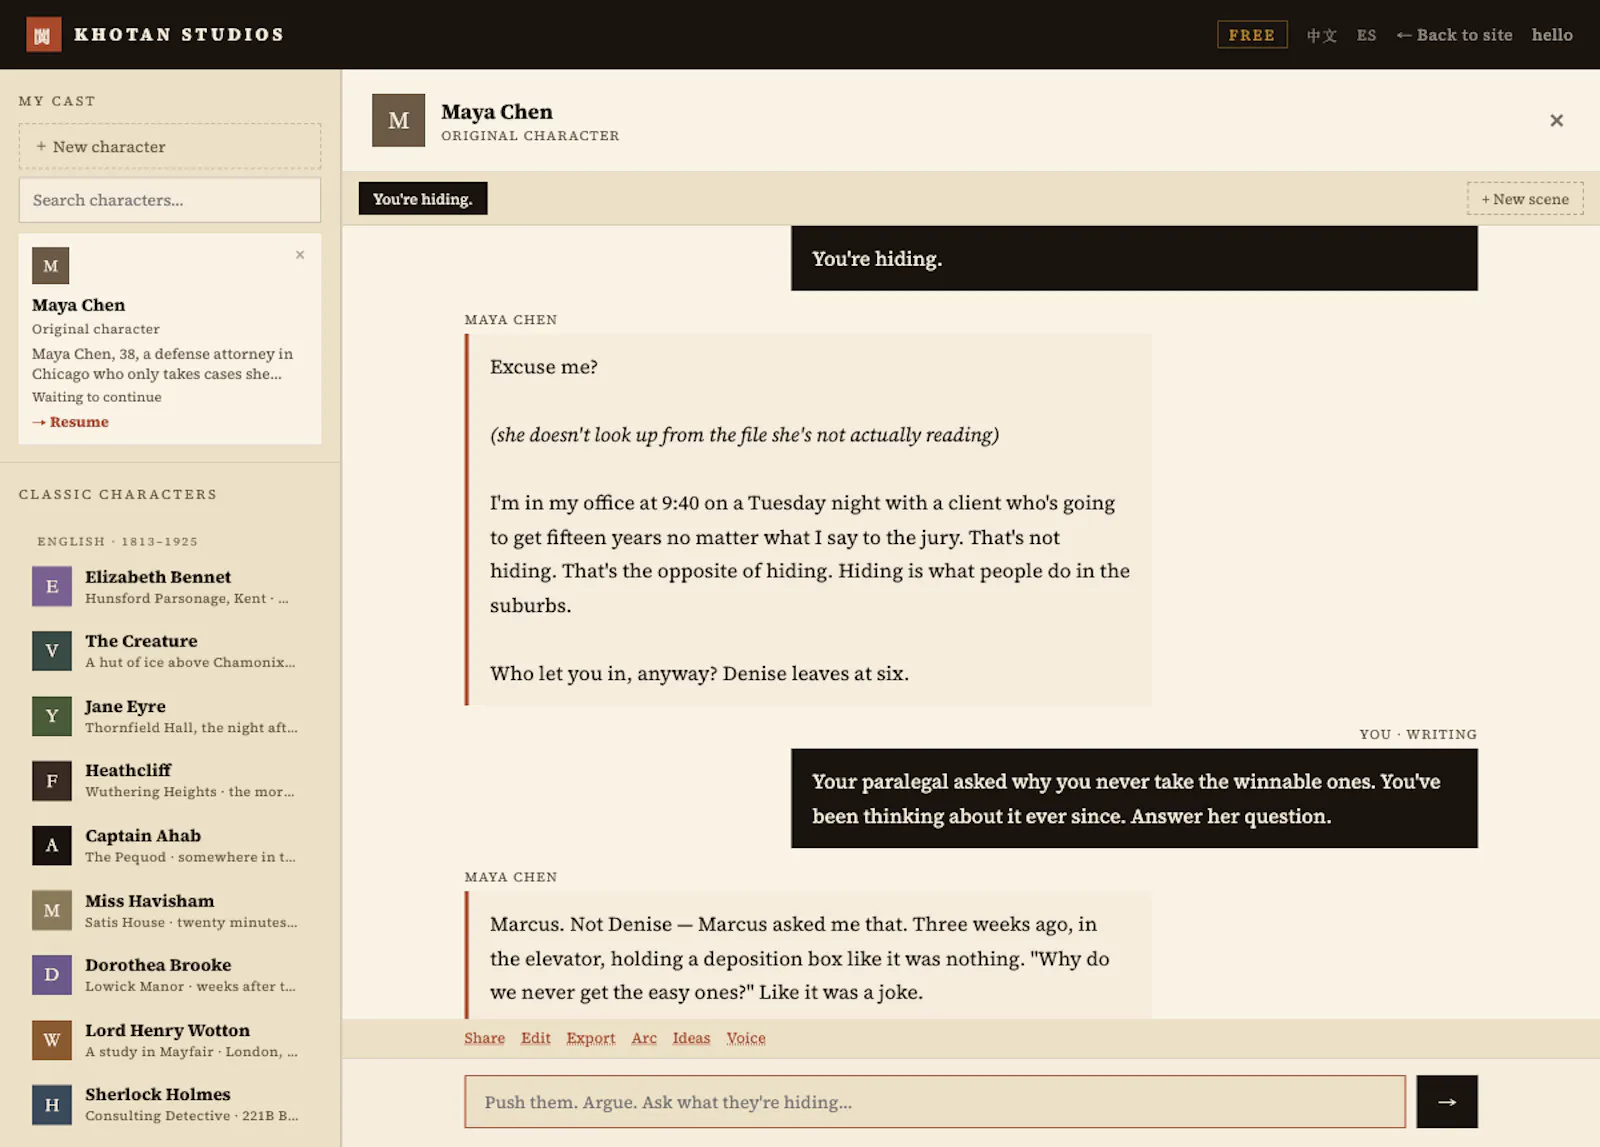
Task: Open Elizabeth Bennet's E avatar
Action: coord(52,586)
